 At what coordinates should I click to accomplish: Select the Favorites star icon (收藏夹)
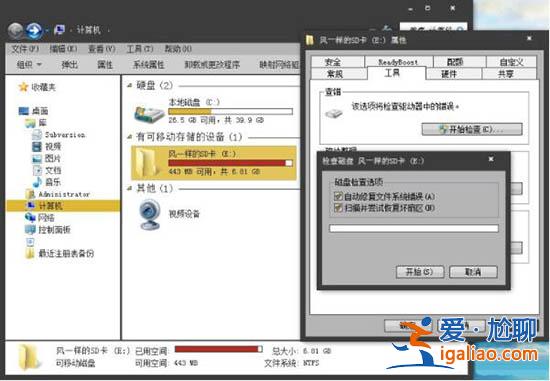tap(23, 87)
